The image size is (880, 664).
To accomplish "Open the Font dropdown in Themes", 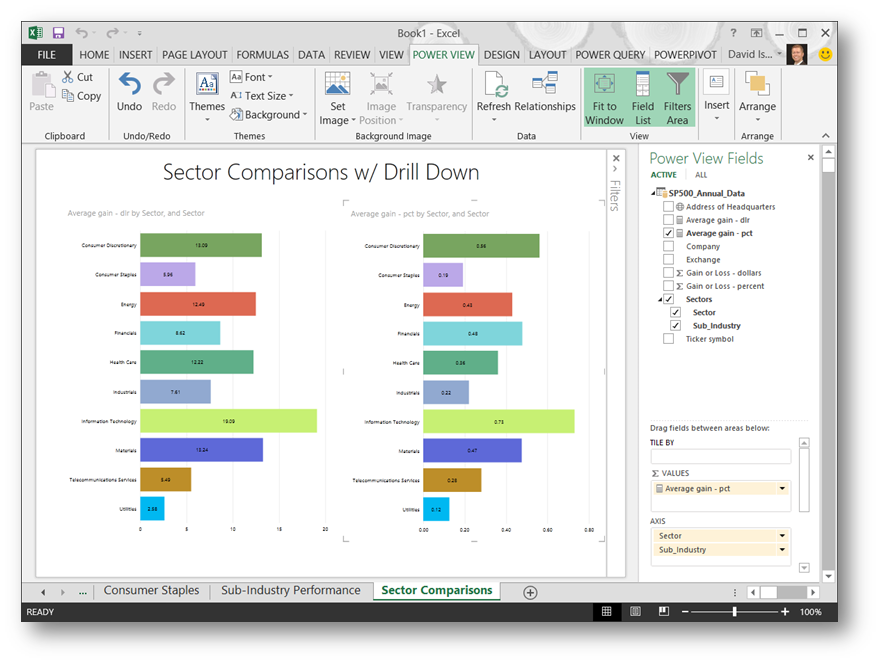I will [251, 77].
